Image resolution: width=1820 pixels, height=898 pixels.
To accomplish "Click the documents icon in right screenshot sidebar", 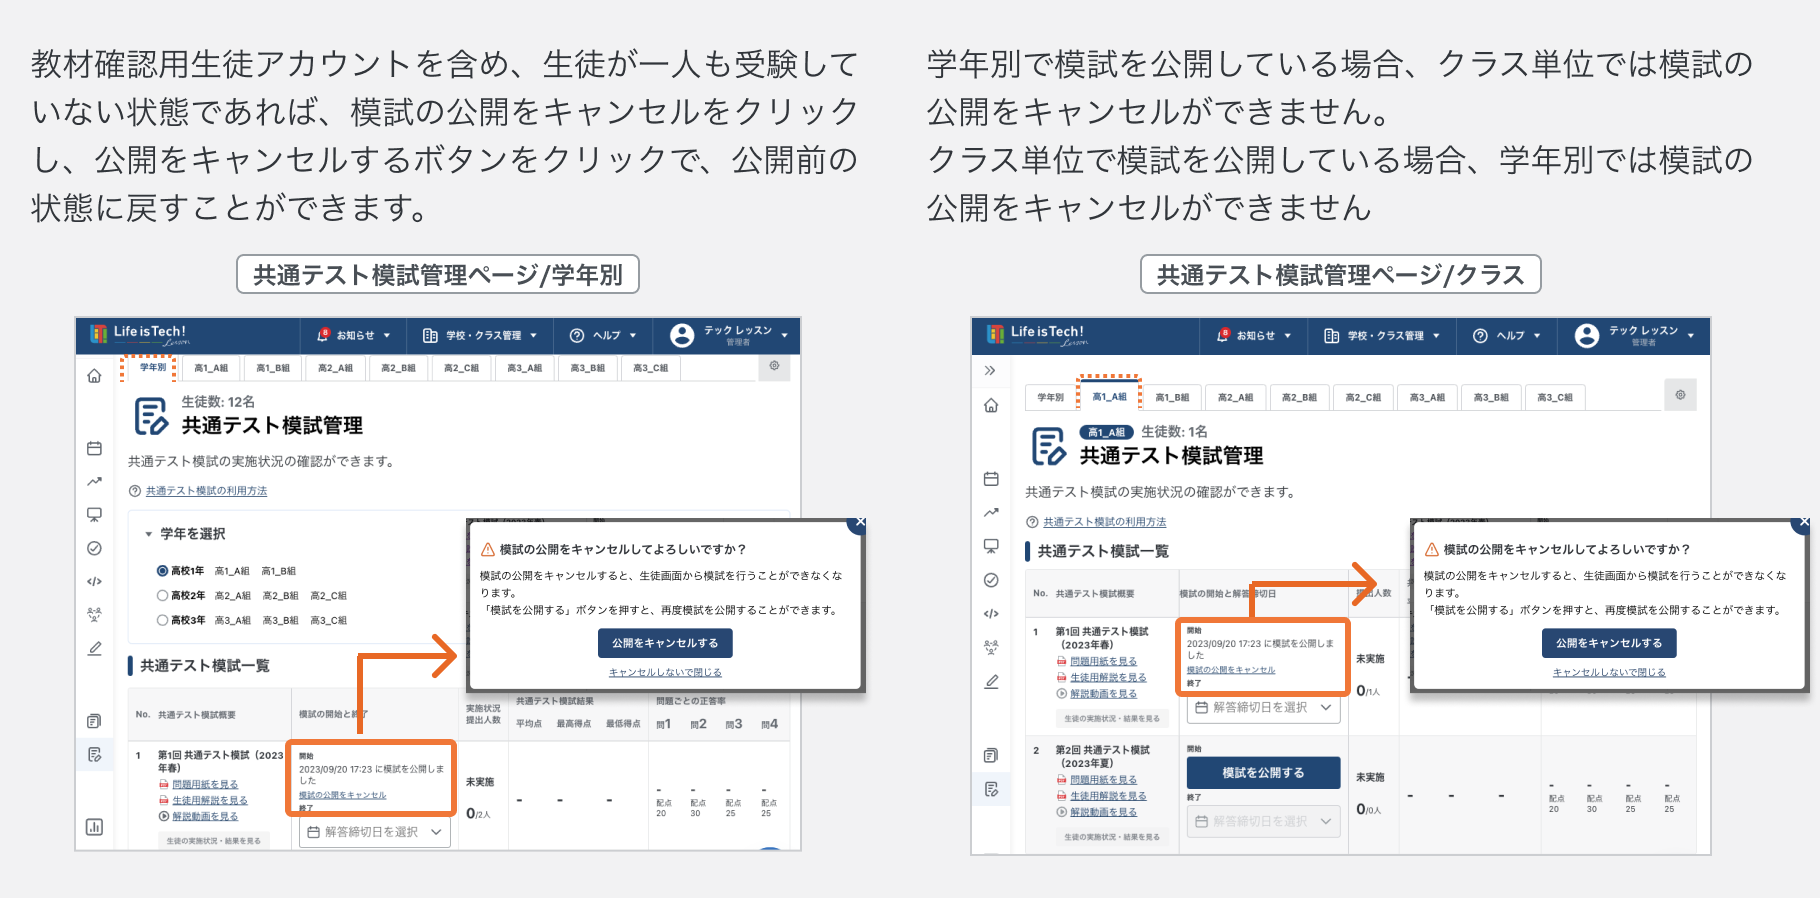I will tap(991, 755).
